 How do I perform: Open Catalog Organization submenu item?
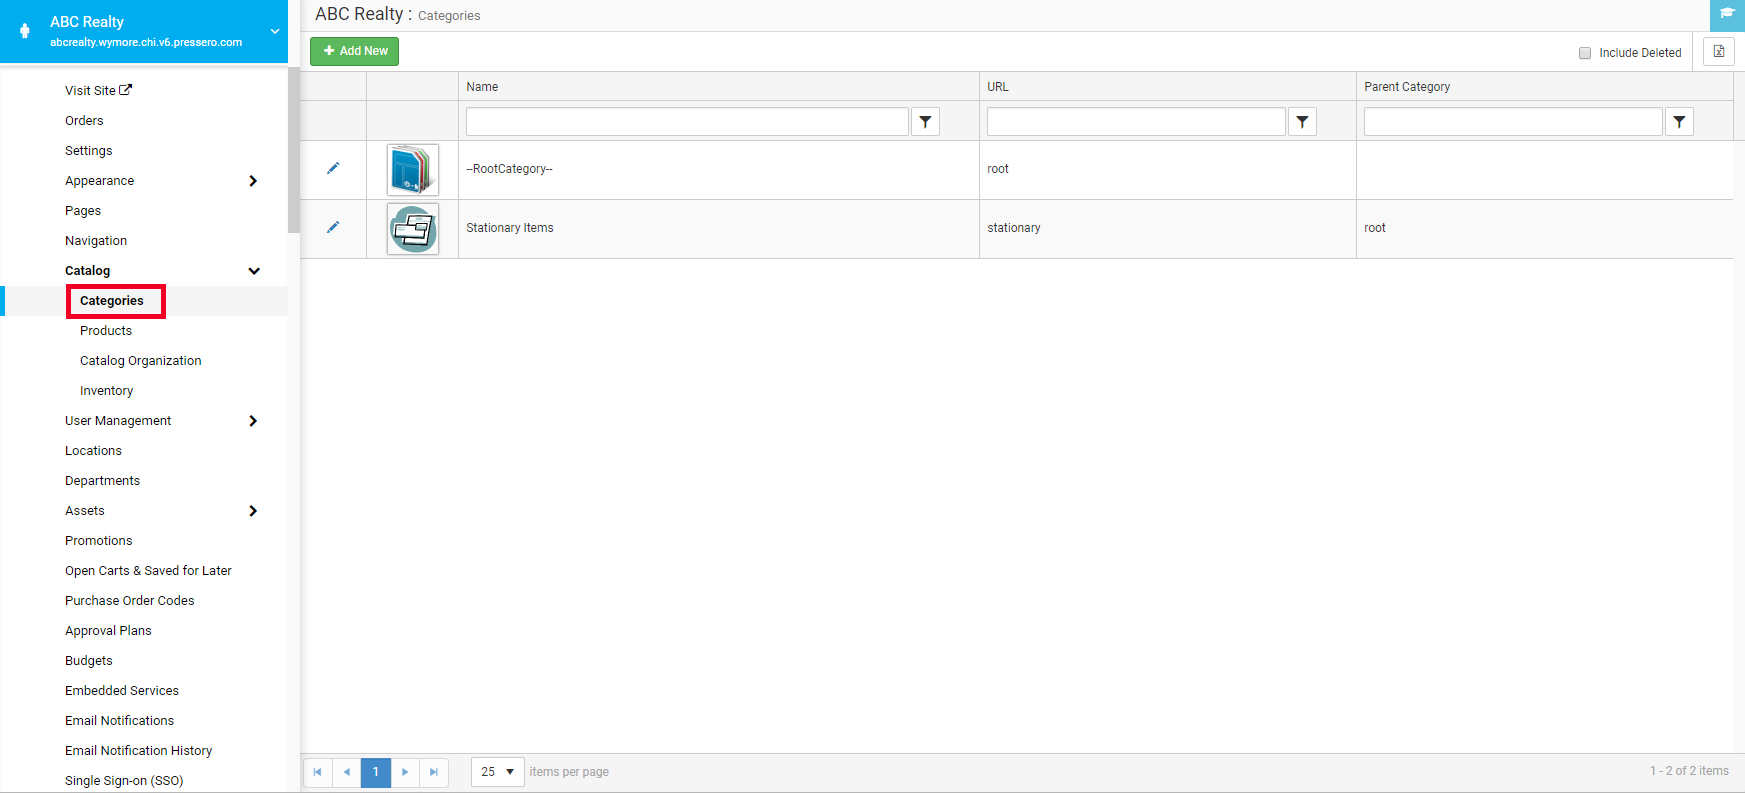pyautogui.click(x=141, y=361)
